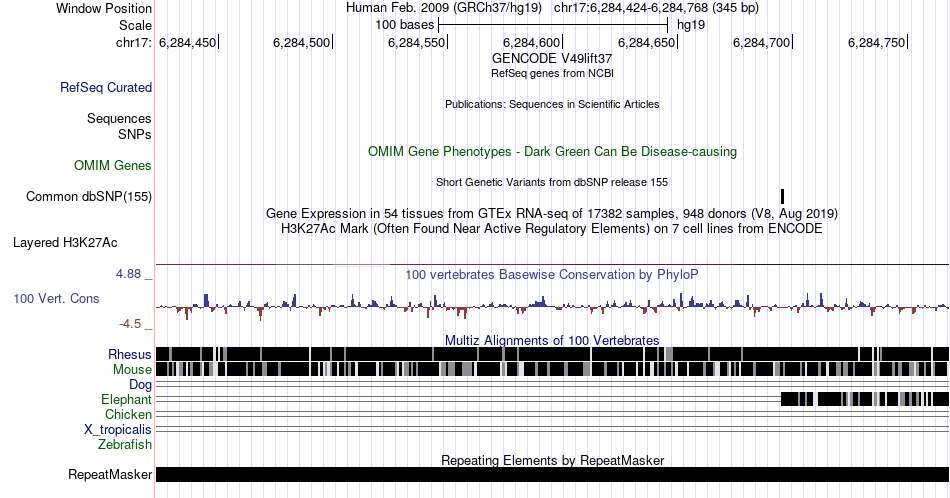
Task: Click 'Repeating Elements by RepeatMasker' title
Action: click(552, 460)
